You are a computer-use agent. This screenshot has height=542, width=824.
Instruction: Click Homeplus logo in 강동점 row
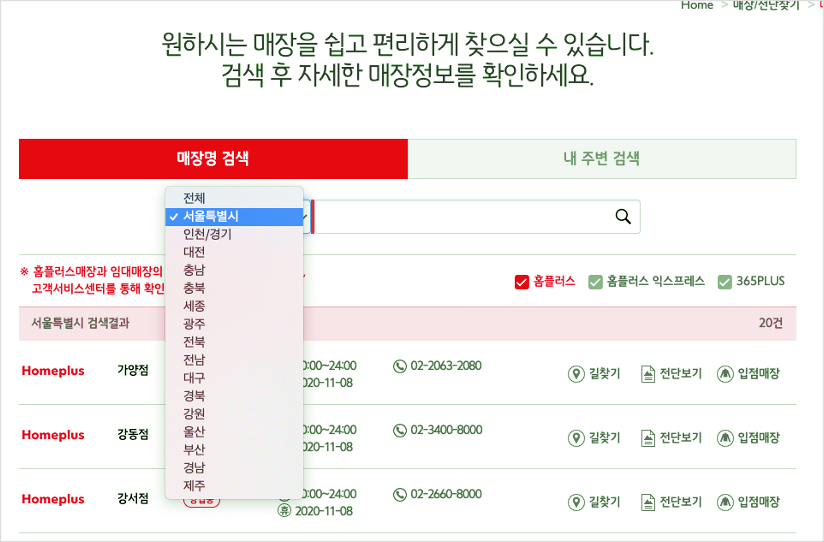pyautogui.click(x=53, y=435)
